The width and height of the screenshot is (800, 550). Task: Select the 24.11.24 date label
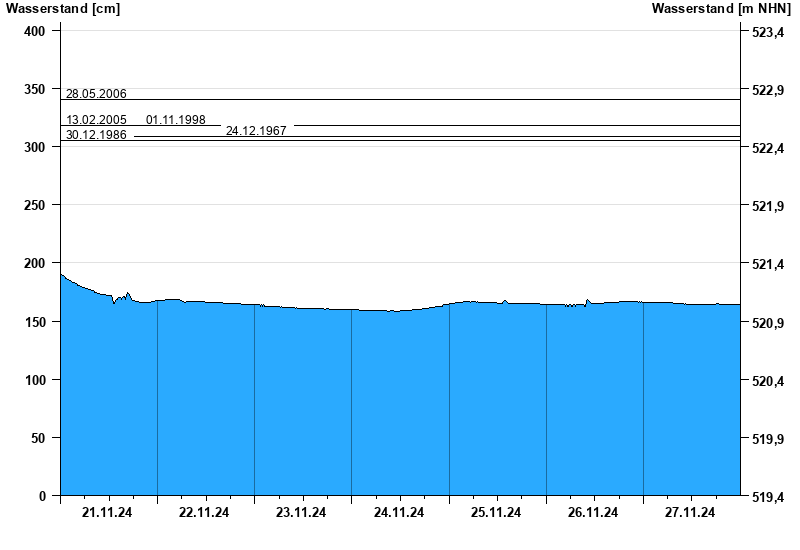point(399,513)
